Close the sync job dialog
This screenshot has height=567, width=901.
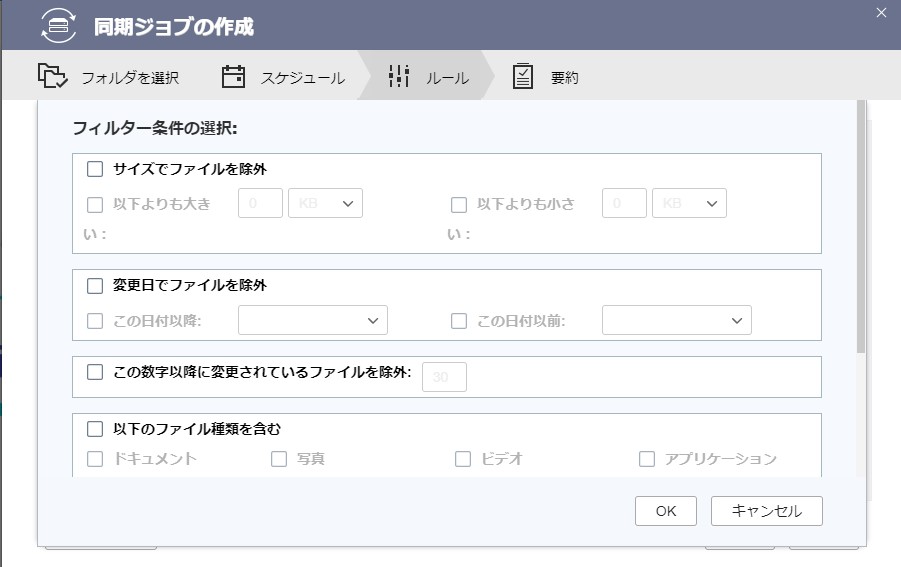[881, 13]
